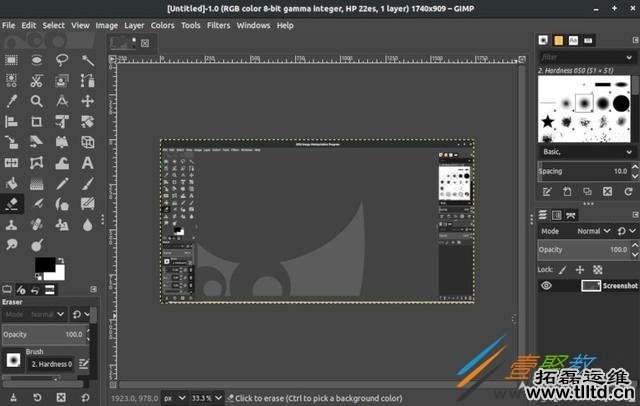This screenshot has height=406, width=640.
Task: Switch to the Channels tab
Action: (x=556, y=215)
